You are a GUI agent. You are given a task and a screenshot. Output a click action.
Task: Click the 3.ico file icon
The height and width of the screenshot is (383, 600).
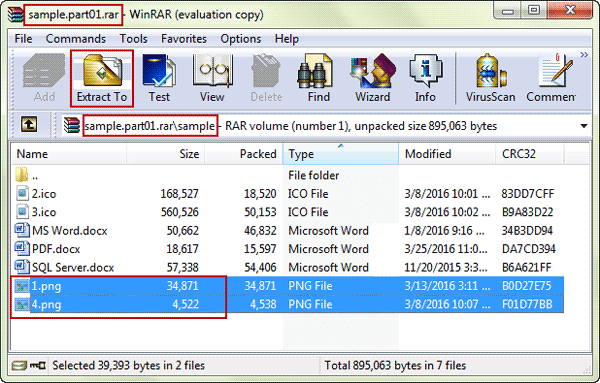coord(22,212)
